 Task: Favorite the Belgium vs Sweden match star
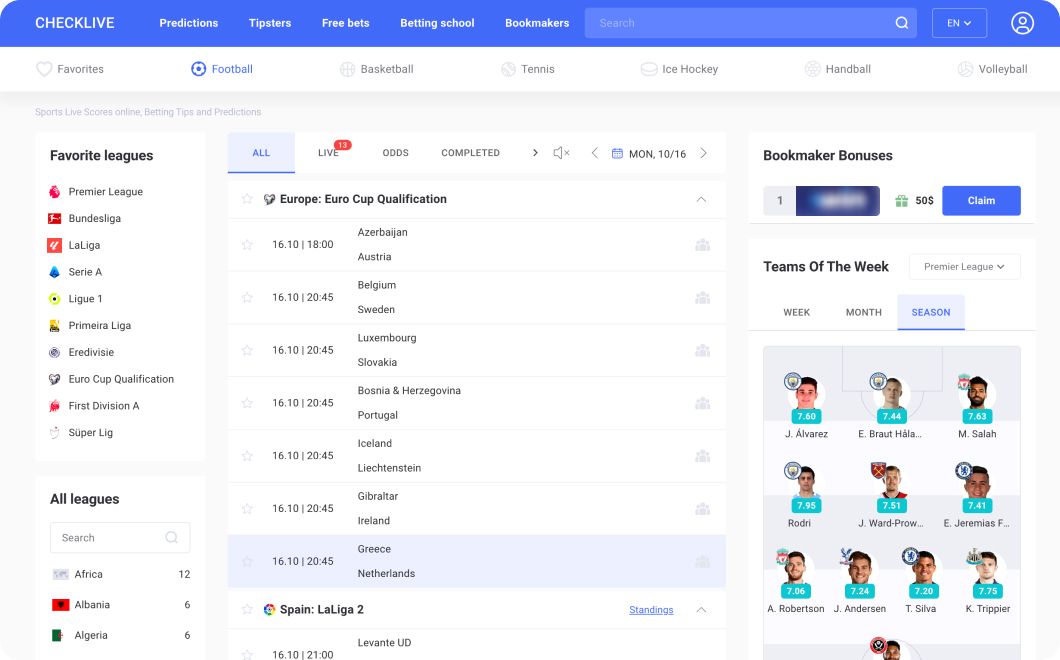(247, 298)
